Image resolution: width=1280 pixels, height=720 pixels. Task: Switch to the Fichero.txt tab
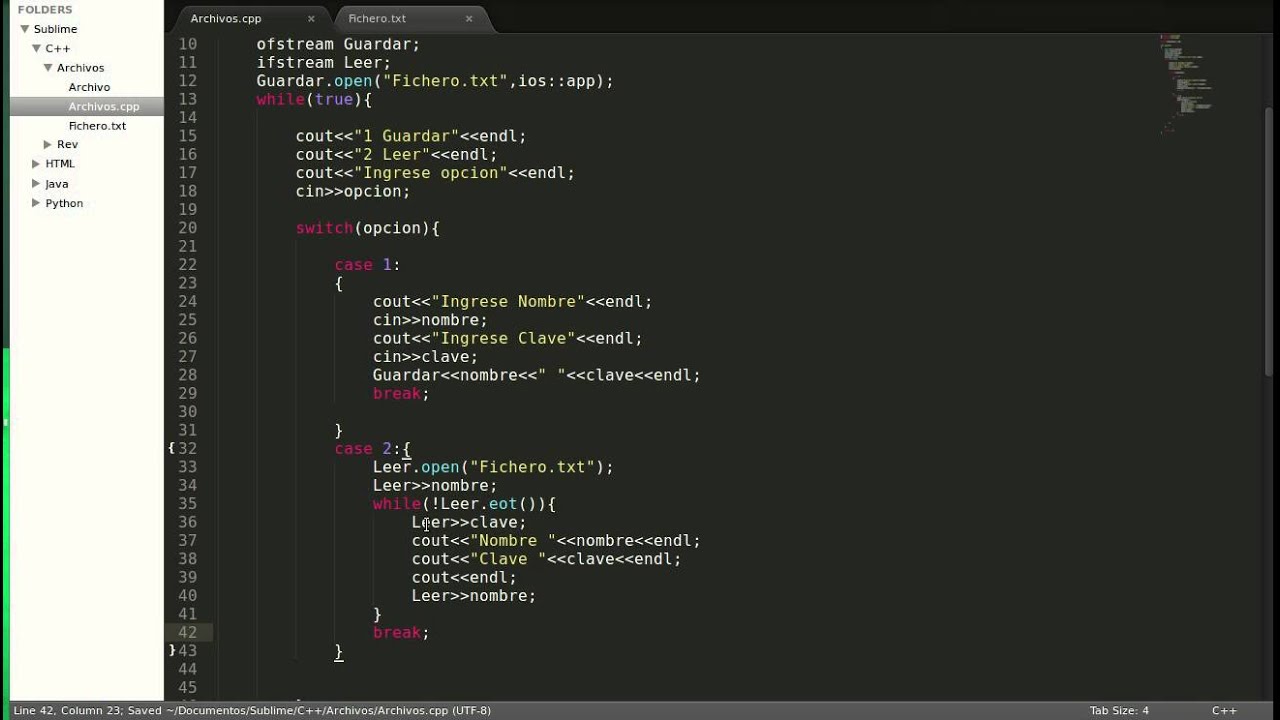tap(377, 19)
